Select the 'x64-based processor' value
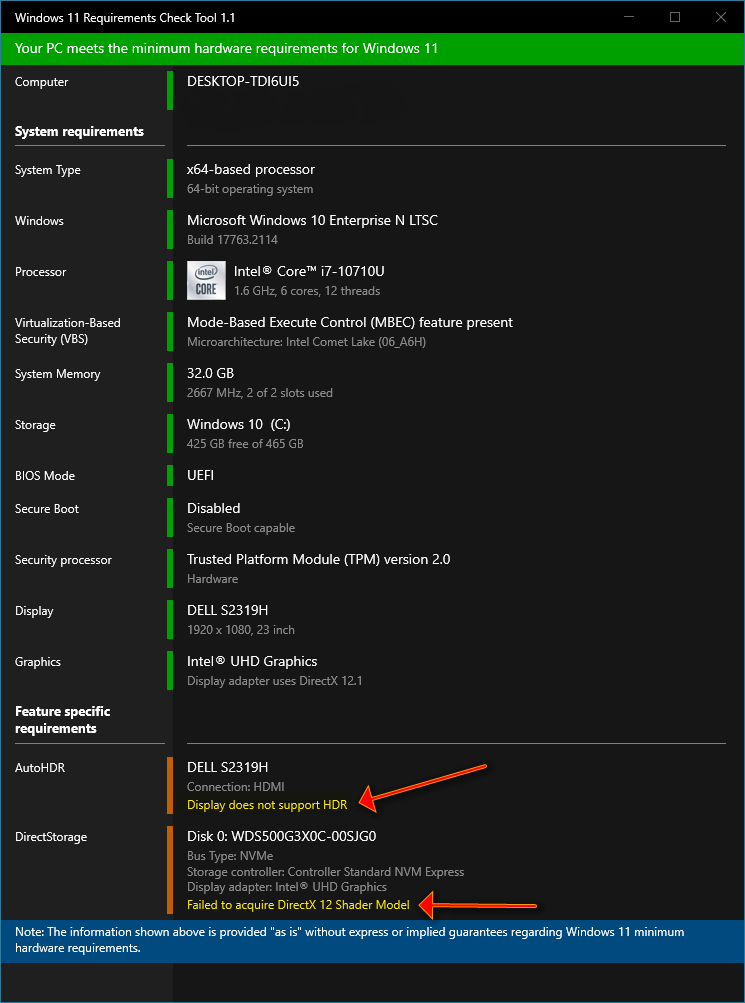Image resolution: width=745 pixels, height=1003 pixels. (251, 170)
